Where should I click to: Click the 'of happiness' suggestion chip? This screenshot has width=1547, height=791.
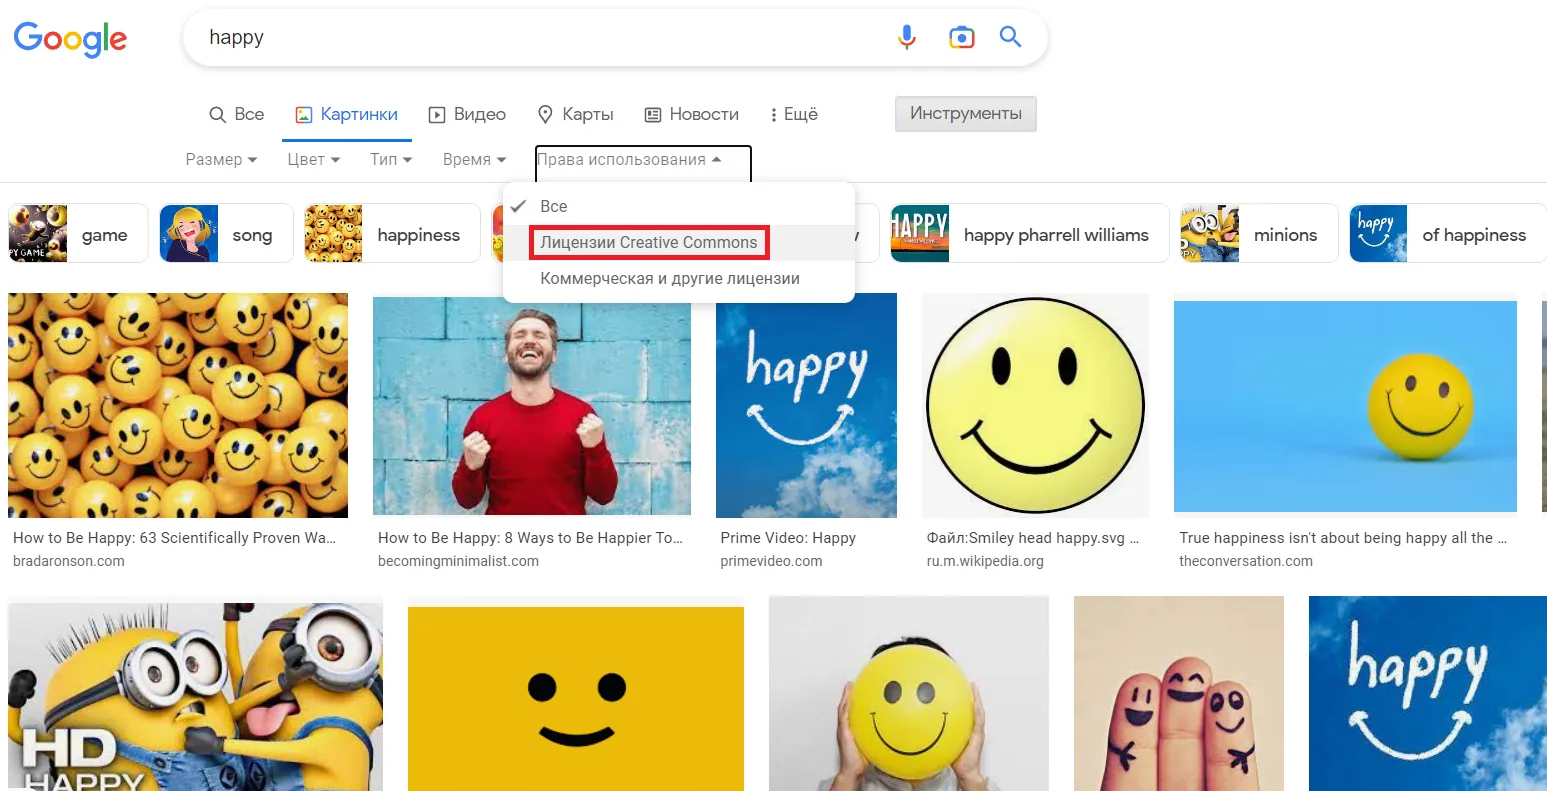[1447, 233]
